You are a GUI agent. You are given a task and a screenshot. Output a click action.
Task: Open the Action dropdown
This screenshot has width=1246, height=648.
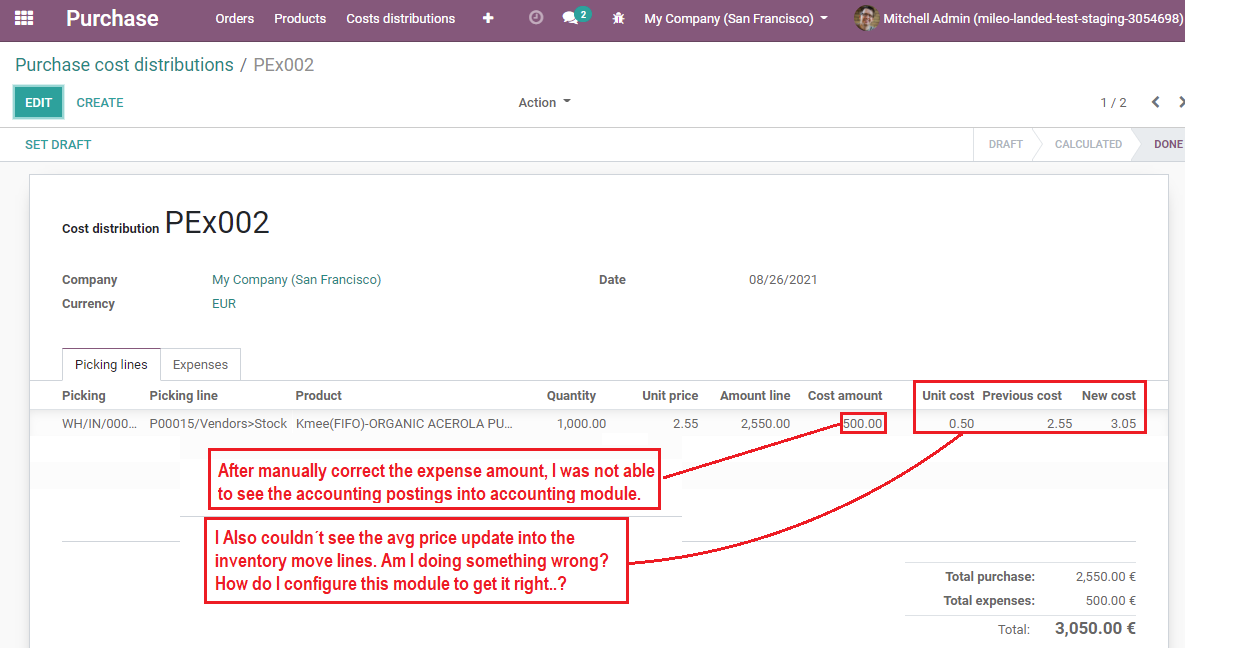click(544, 102)
